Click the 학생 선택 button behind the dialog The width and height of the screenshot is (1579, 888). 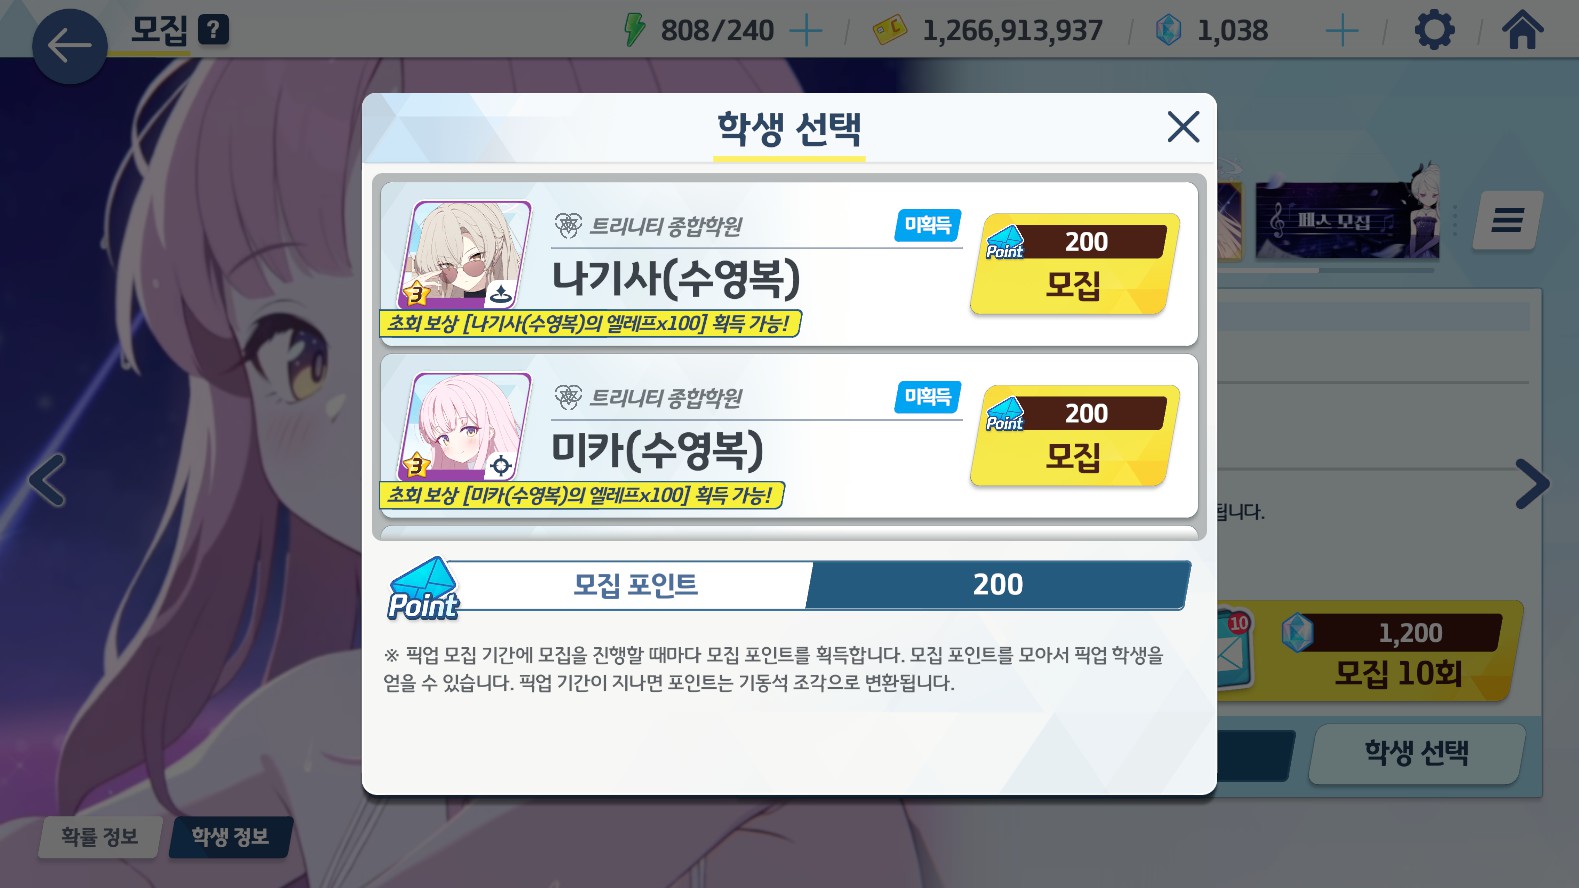(1416, 753)
